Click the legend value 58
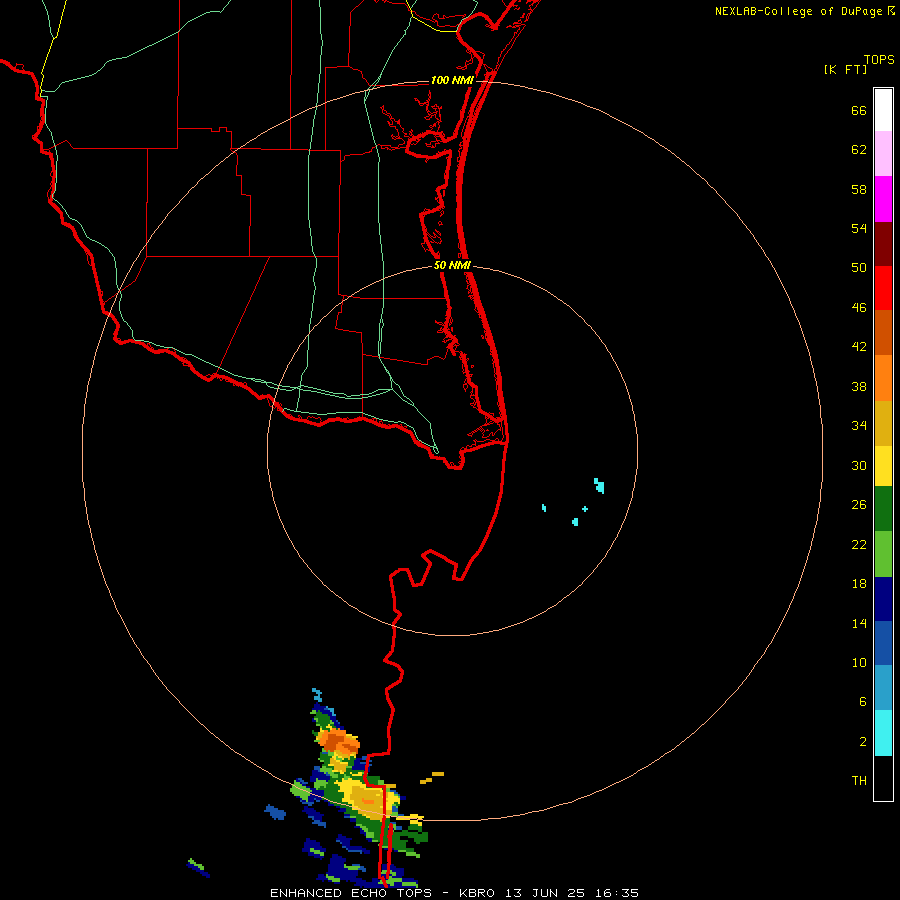The width and height of the screenshot is (900, 900). (859, 189)
